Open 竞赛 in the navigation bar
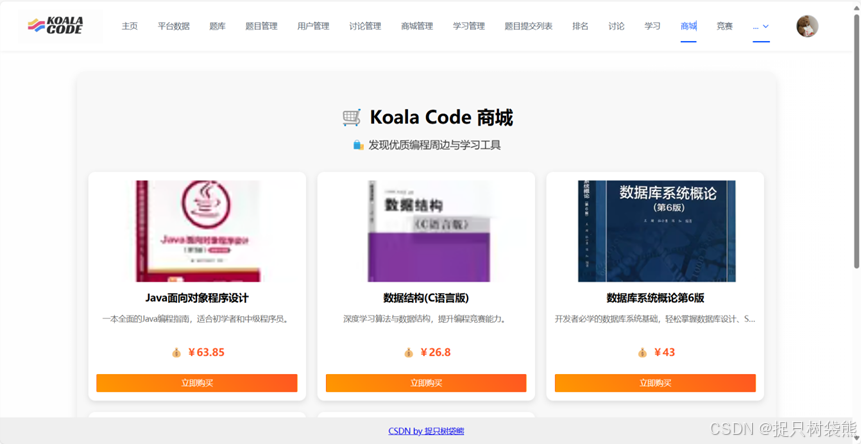The height and width of the screenshot is (444, 861). pos(725,26)
